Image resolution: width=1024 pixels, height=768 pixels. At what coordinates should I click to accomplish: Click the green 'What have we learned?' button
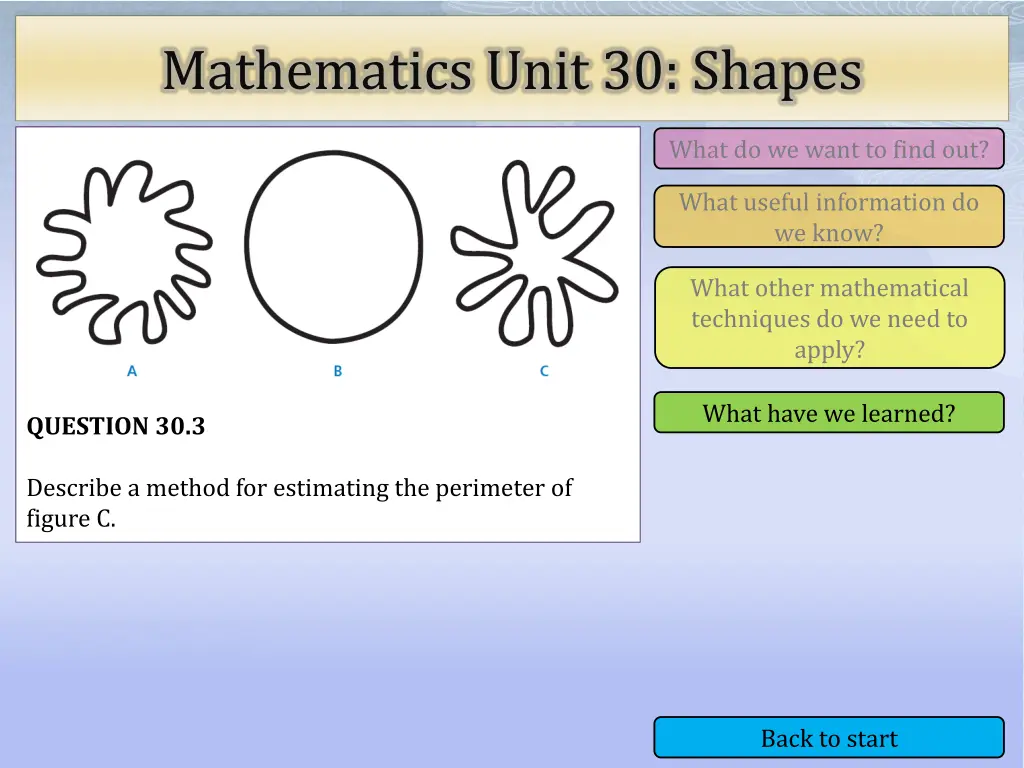829,413
